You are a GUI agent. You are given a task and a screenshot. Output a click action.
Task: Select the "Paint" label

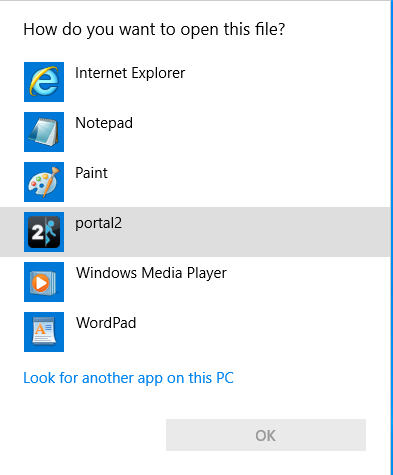click(91, 173)
